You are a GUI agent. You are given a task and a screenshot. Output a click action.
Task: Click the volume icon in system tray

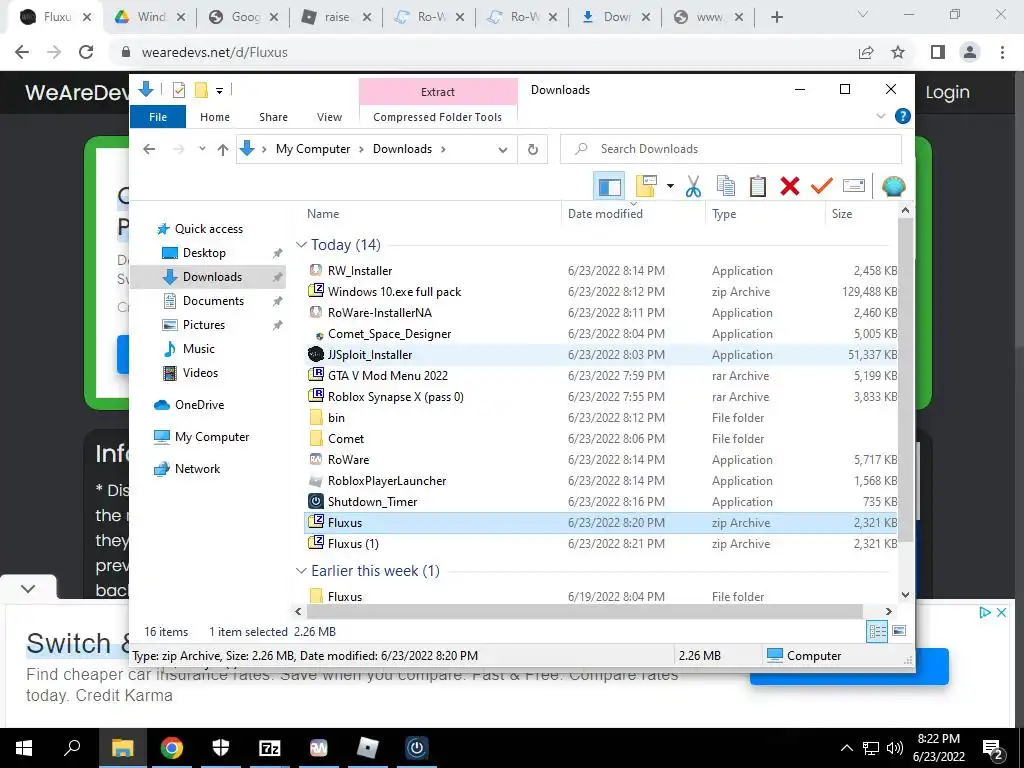(x=895, y=748)
